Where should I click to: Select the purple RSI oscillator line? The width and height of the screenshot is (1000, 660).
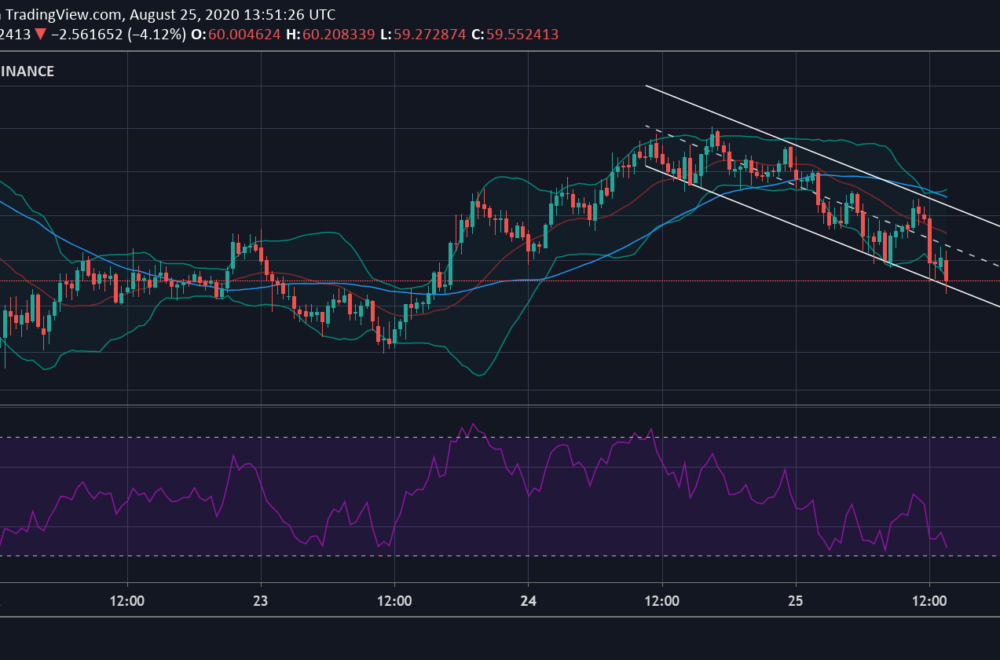472,426
